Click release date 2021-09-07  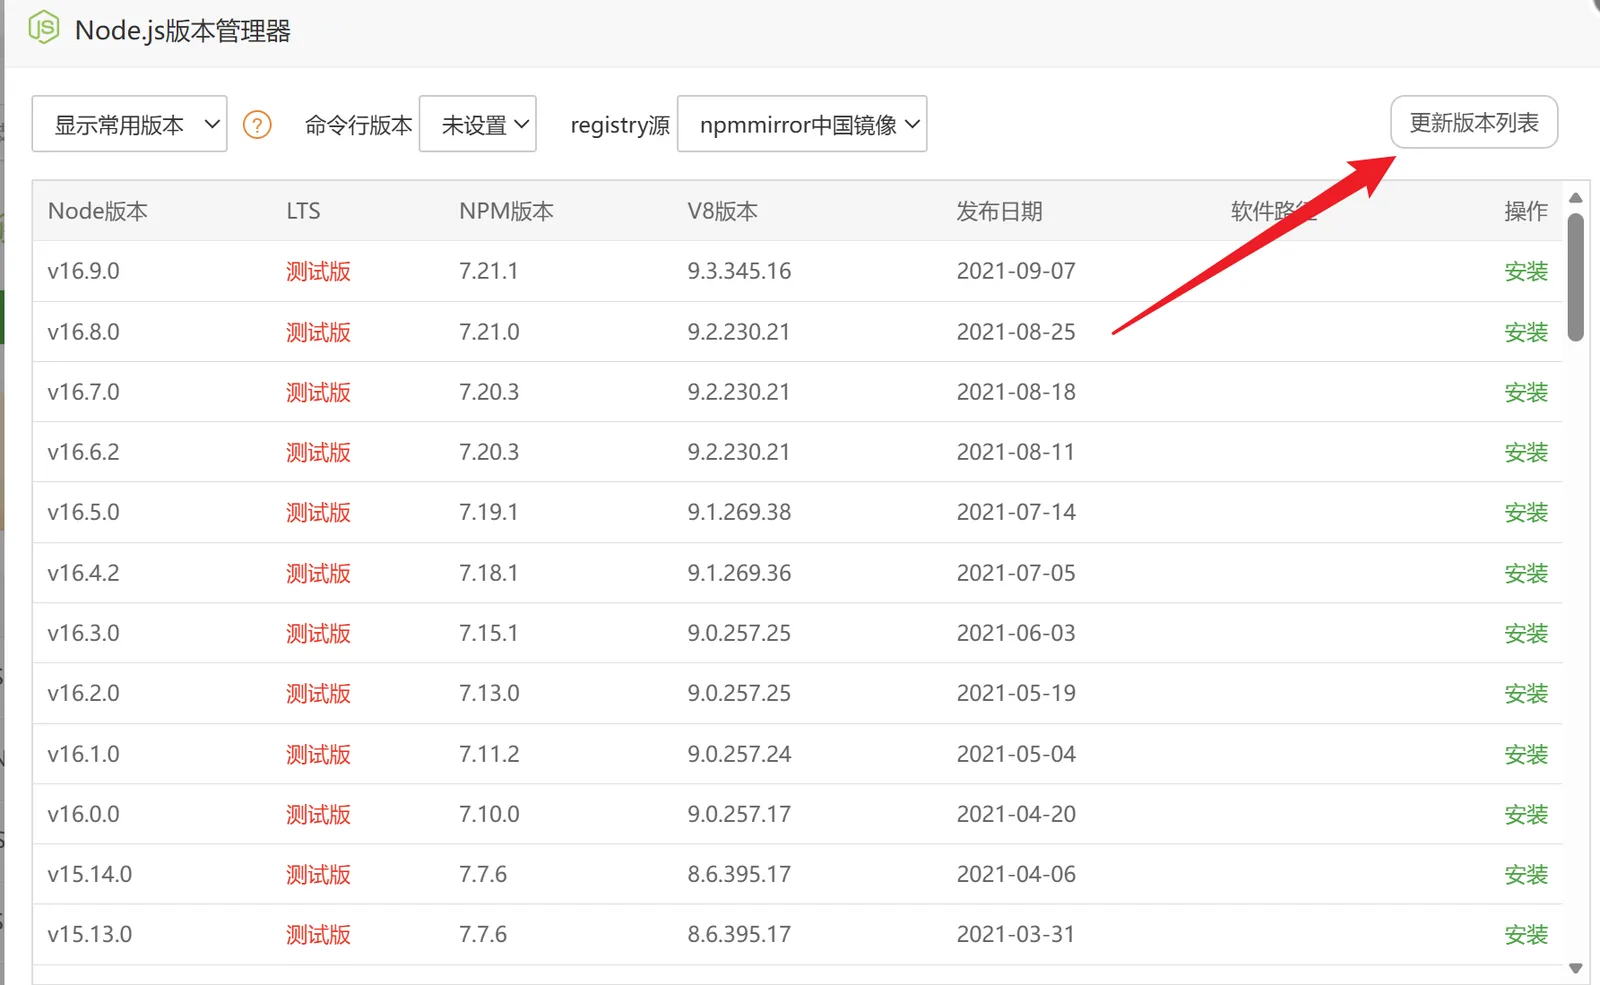pos(1016,271)
